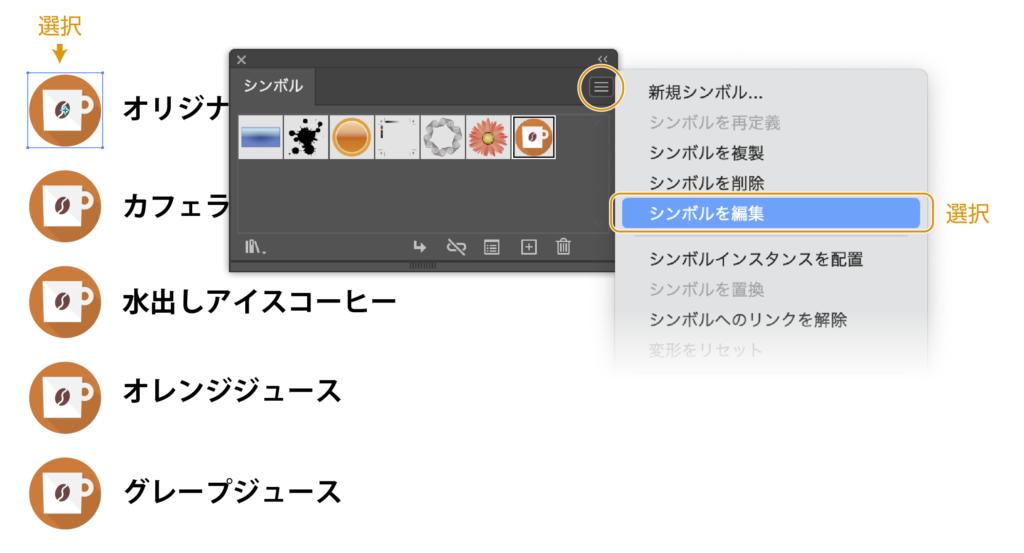Click the Delete Symbol trash icon
Viewport: 1024px width, 553px height.
click(563, 247)
